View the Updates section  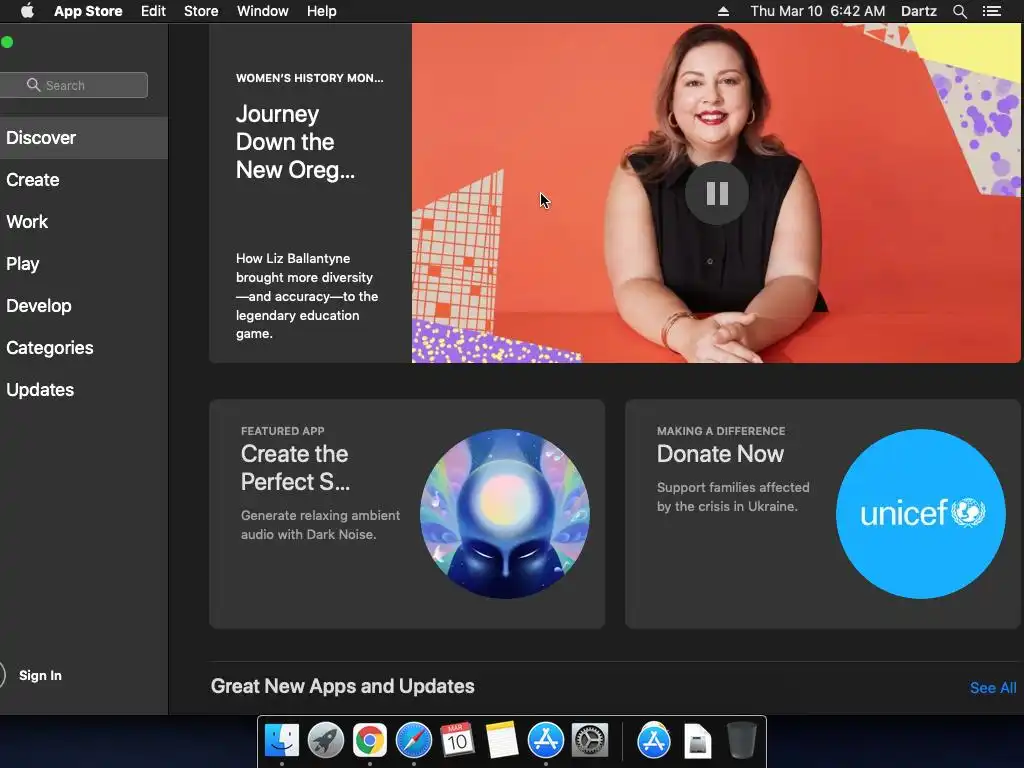[x=84, y=390]
